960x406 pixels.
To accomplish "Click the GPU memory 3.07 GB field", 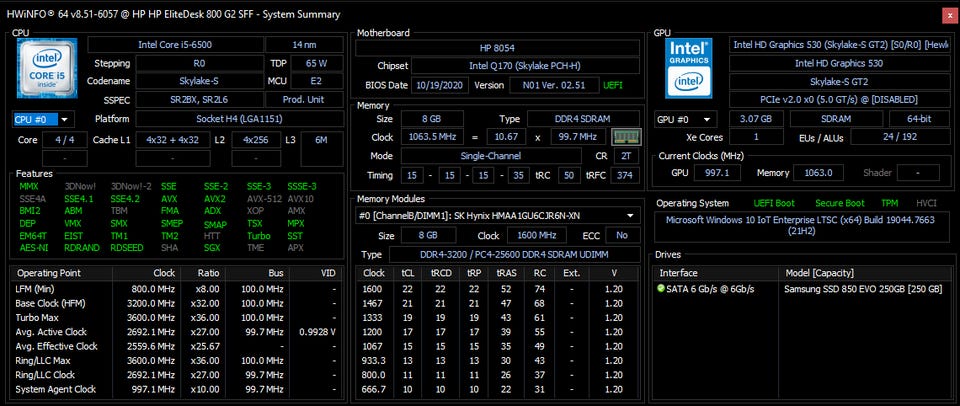I will coord(756,119).
